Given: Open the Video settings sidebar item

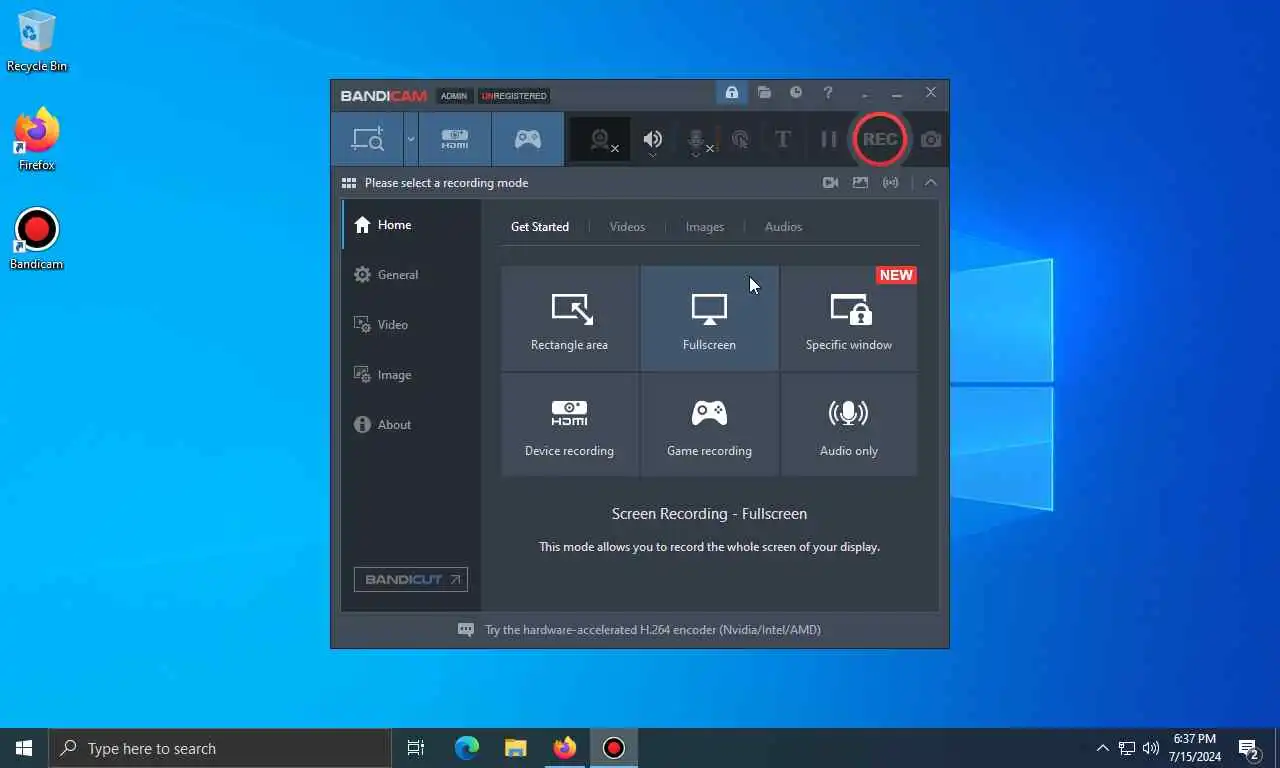Looking at the screenshot, I should pos(411,325).
